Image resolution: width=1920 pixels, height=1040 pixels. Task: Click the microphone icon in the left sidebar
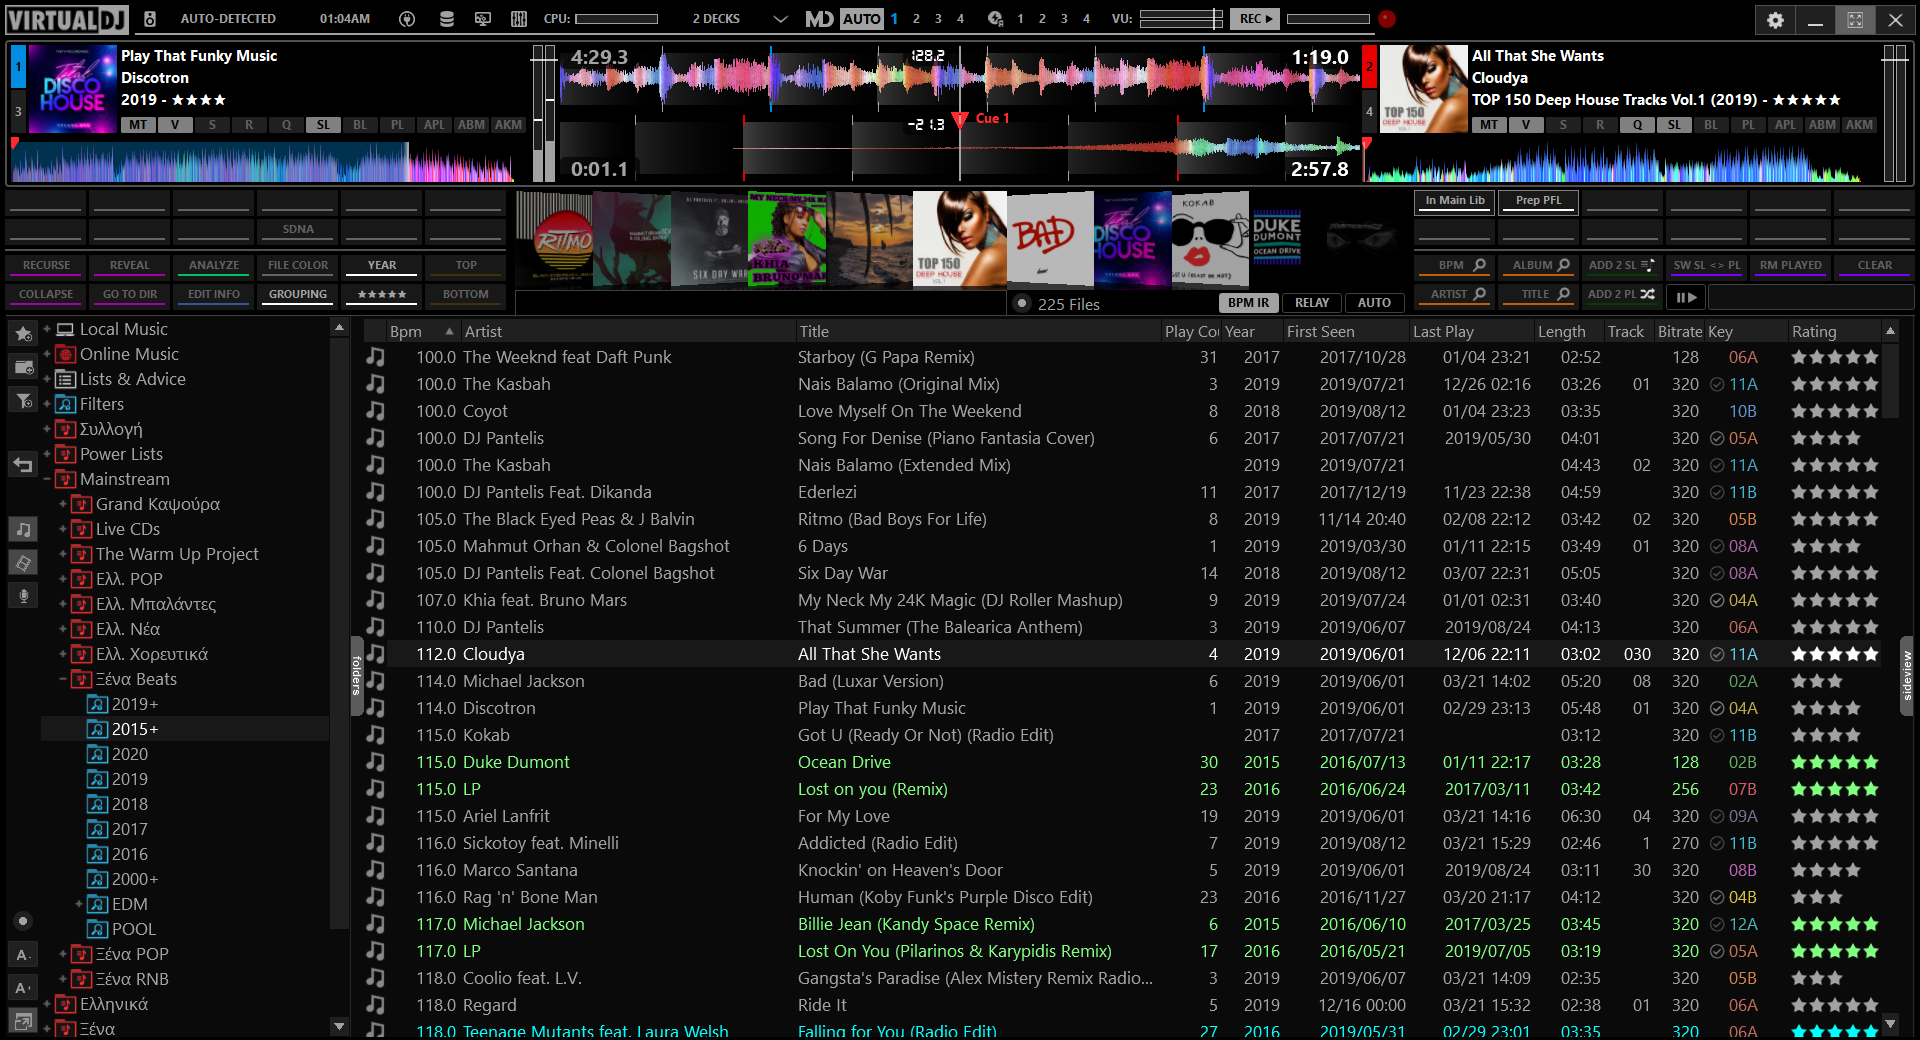pos(23,596)
